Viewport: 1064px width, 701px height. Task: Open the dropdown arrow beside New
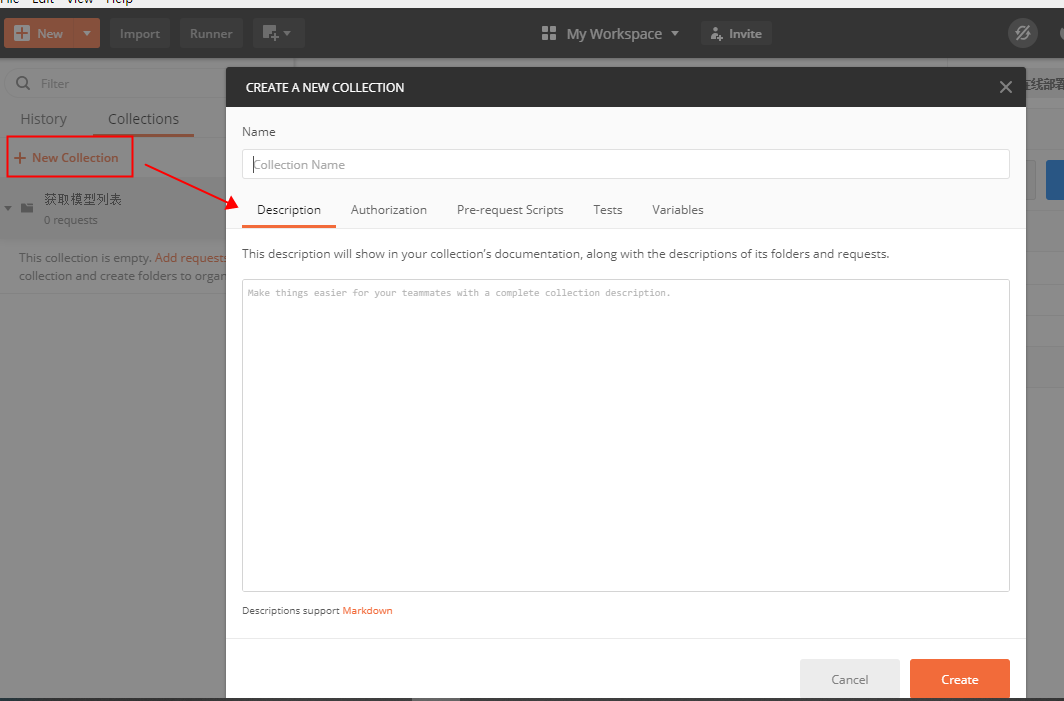point(87,33)
